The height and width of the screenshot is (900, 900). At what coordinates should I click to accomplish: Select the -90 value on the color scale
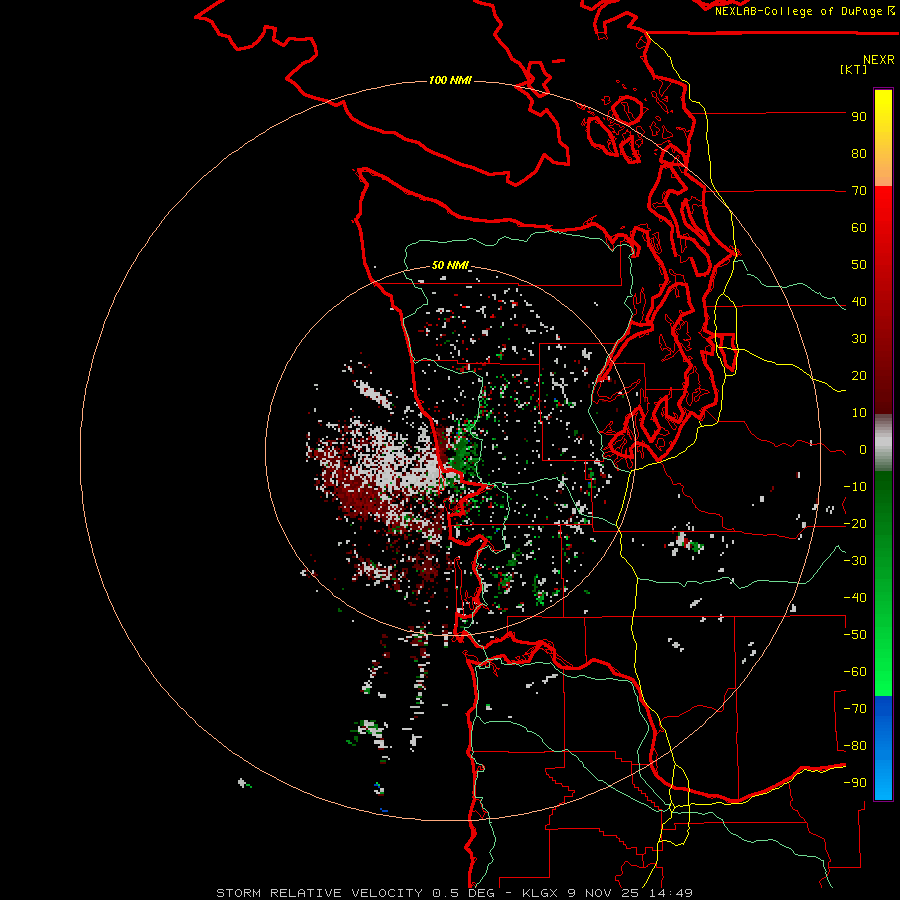click(855, 783)
